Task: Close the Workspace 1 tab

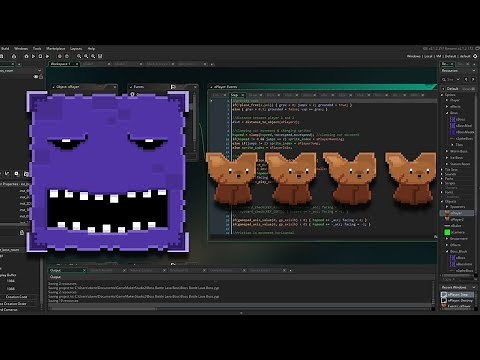Action: pyautogui.click(x=76, y=64)
